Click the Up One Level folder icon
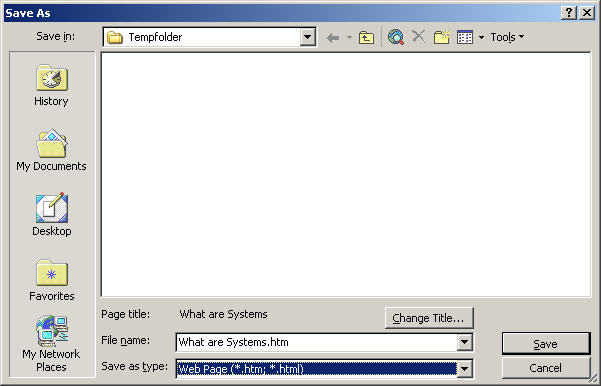The width and height of the screenshot is (601, 386). (366, 37)
